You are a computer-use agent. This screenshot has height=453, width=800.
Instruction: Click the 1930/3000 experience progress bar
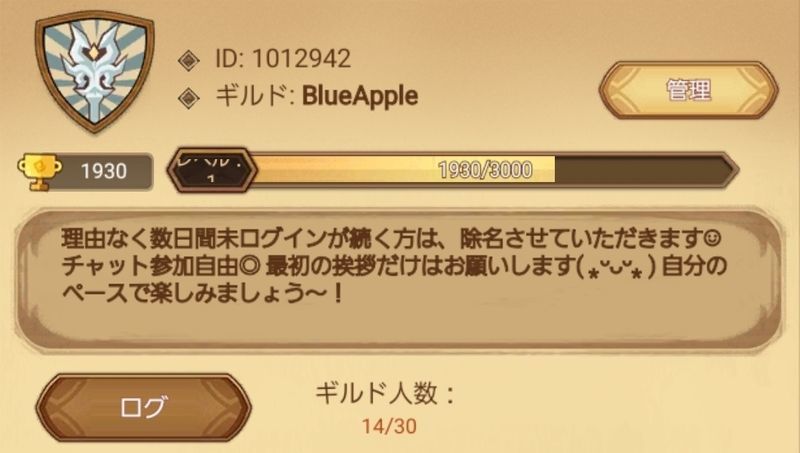coord(453,170)
